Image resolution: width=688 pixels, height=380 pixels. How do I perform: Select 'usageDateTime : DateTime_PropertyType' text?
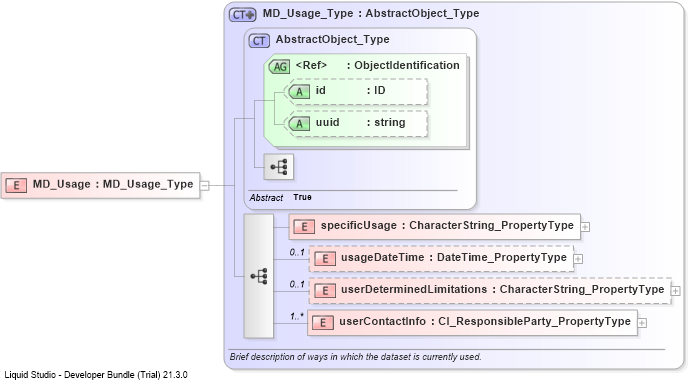coord(454,258)
